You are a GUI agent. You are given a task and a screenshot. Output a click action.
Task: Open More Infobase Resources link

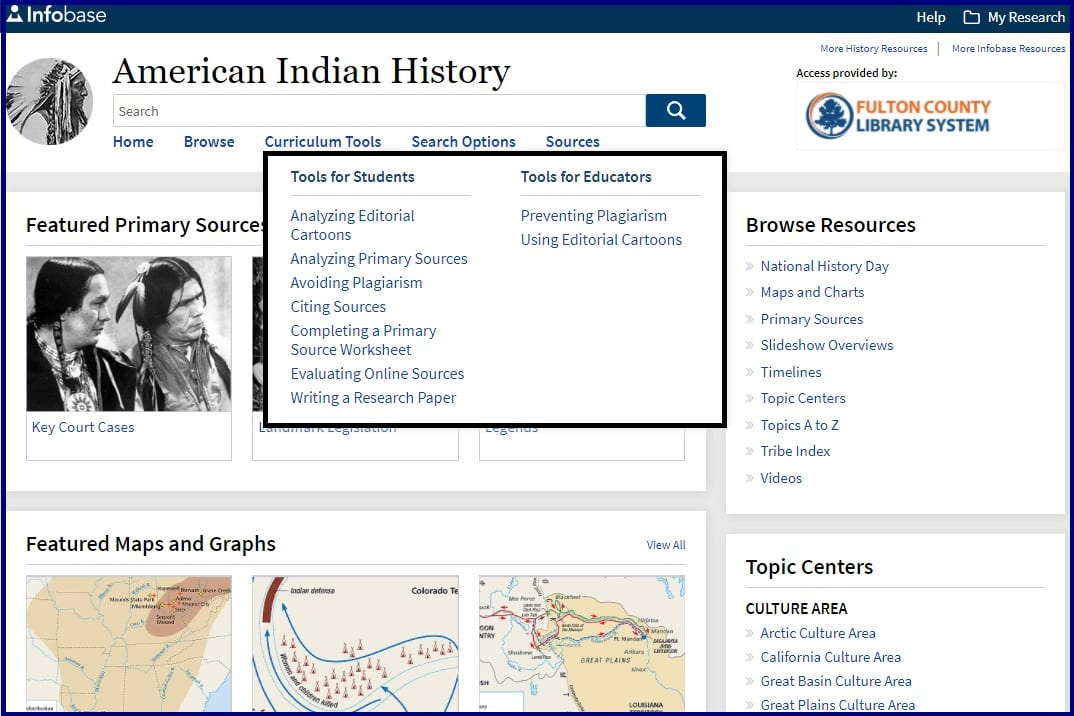[x=1008, y=48]
